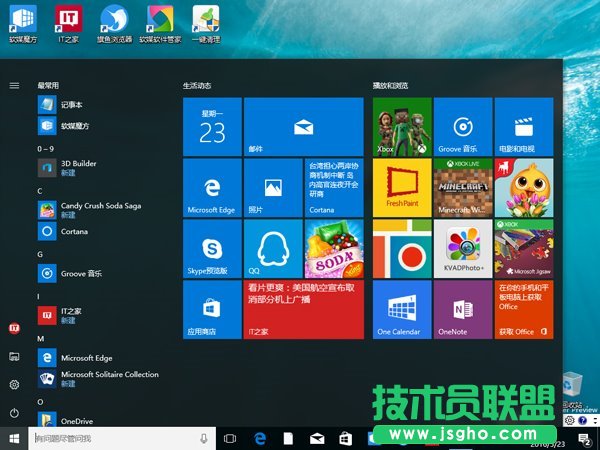Screen dimensions: 600x450
Task: Open the Action Center notification icon
Action: click(584, 439)
